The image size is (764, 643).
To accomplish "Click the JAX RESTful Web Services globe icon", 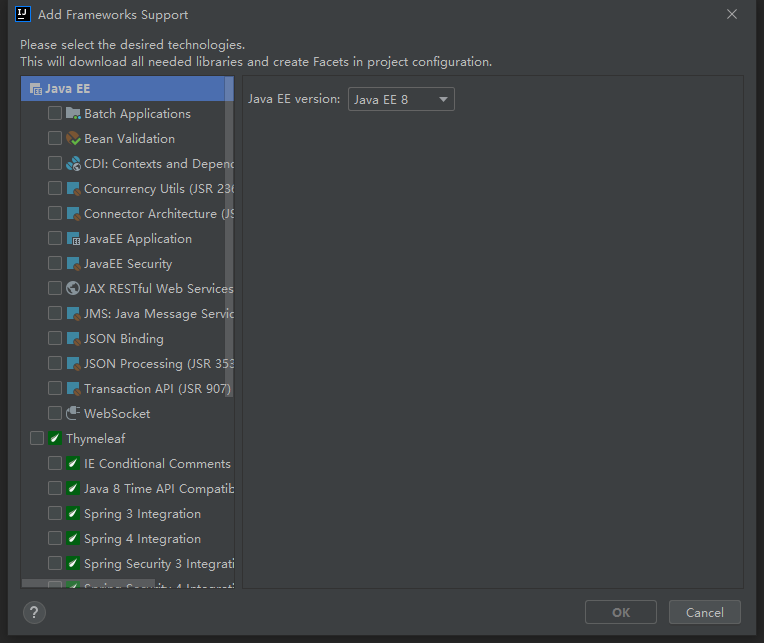I will point(73,288).
